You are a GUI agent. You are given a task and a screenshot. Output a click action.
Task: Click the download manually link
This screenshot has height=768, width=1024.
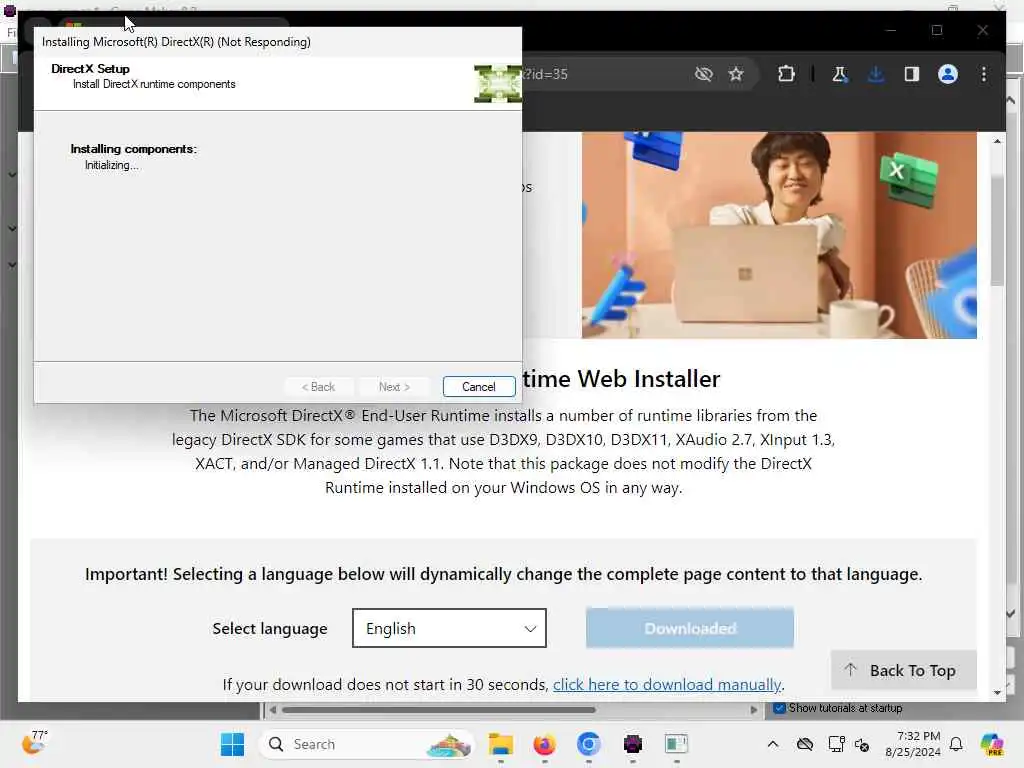tap(667, 684)
